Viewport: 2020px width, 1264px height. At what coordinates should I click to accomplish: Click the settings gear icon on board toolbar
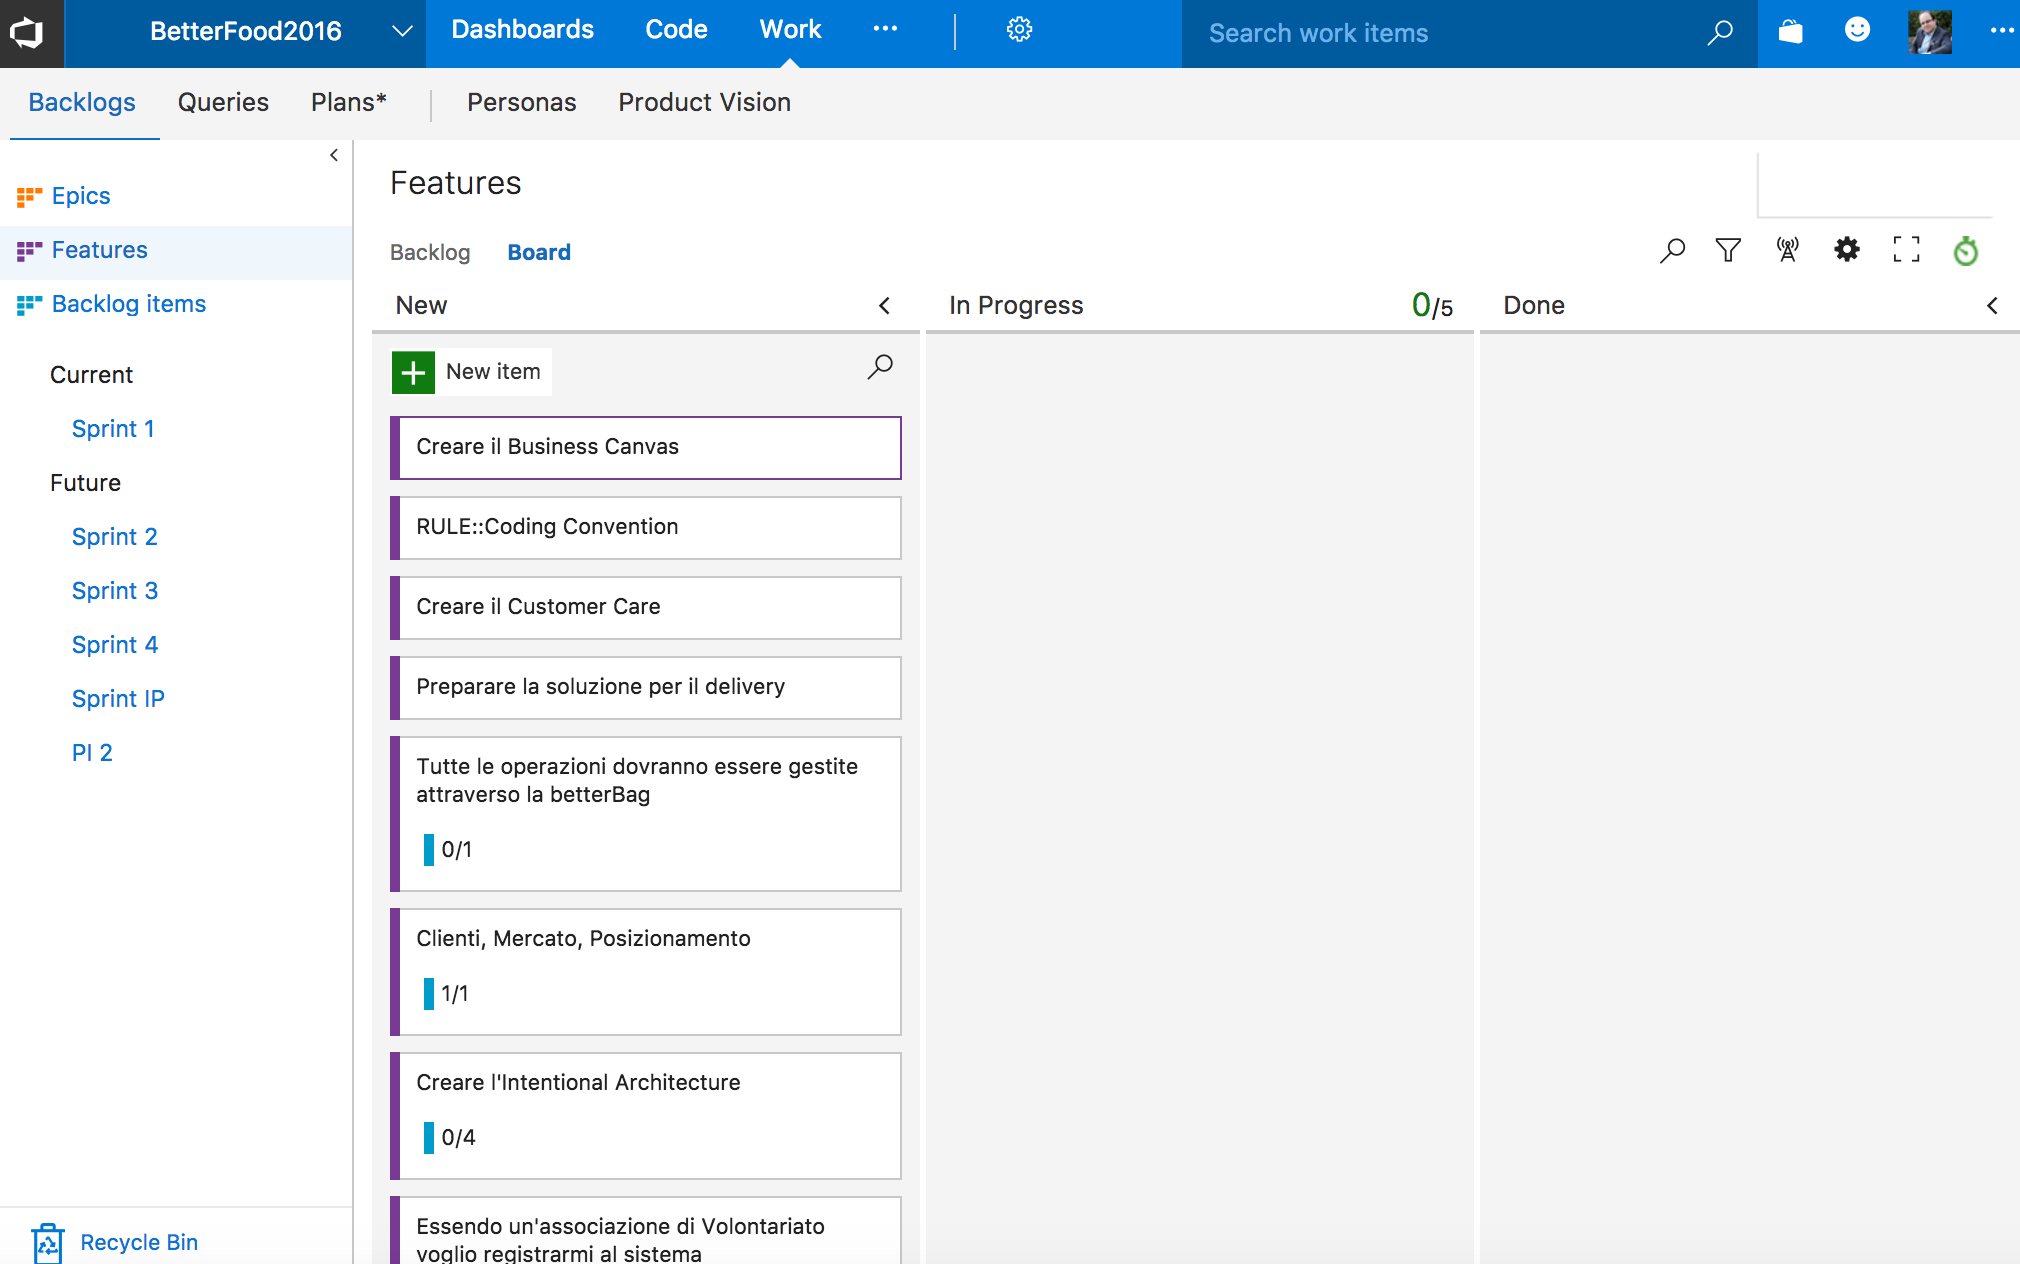tap(1845, 249)
